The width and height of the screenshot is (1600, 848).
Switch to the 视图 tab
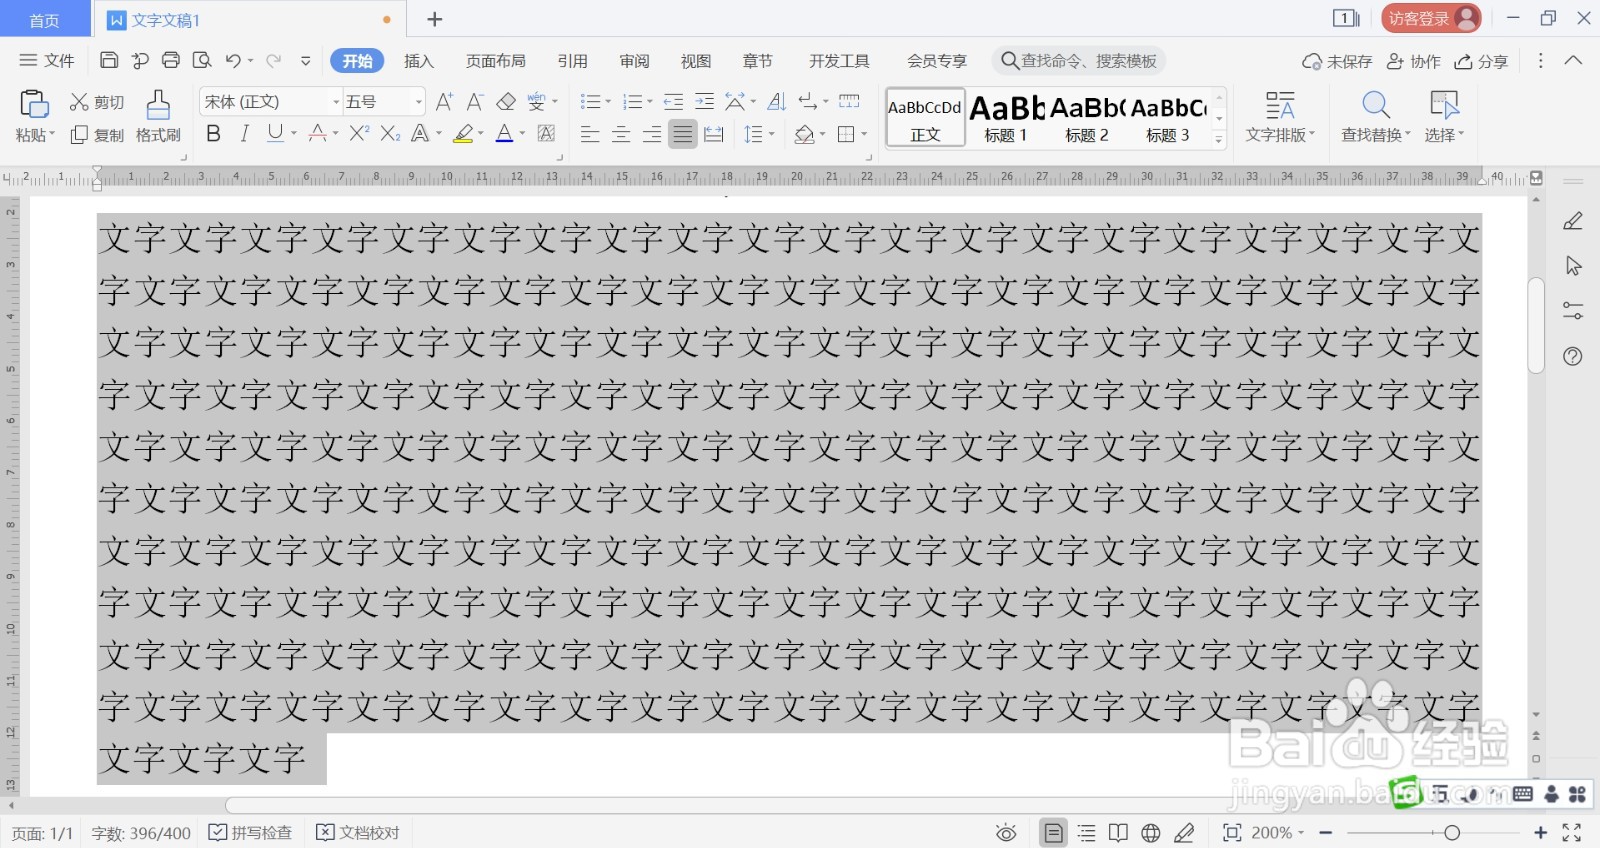696,61
